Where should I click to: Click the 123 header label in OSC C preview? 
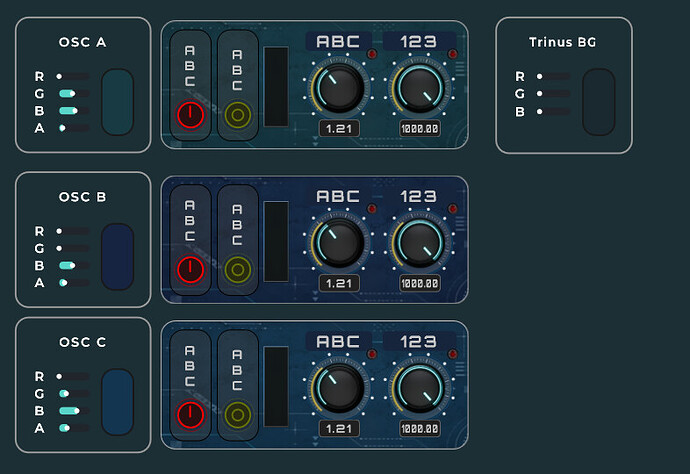pos(418,342)
